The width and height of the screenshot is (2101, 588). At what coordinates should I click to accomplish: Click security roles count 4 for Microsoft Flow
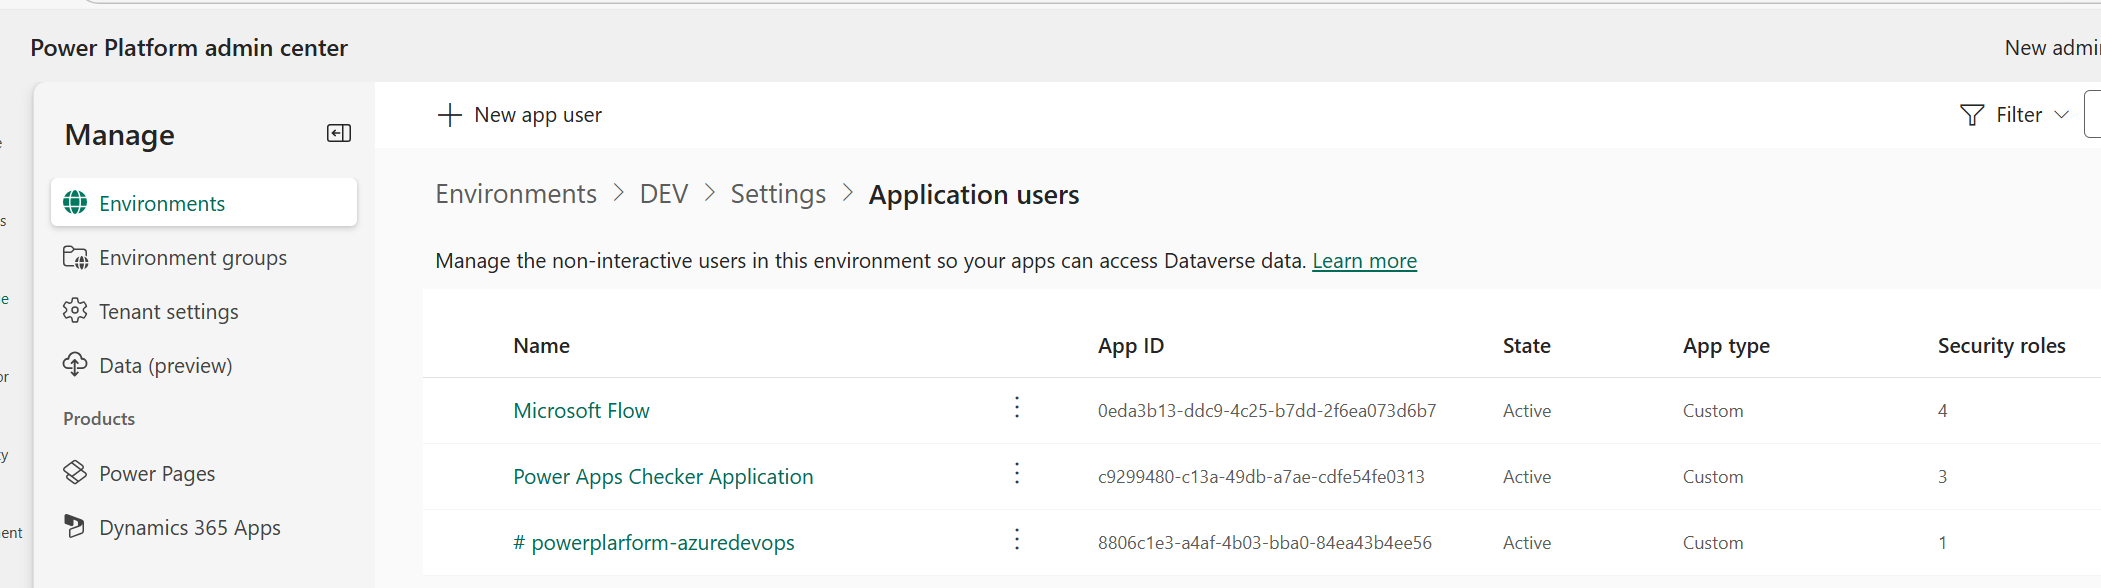1942,411
